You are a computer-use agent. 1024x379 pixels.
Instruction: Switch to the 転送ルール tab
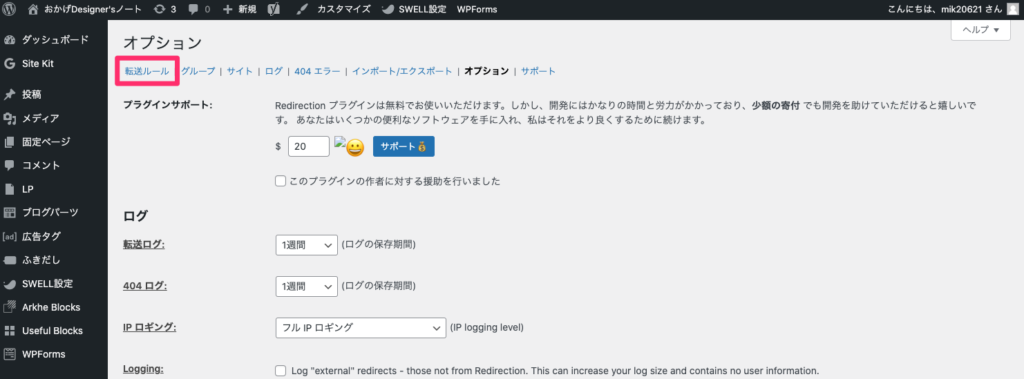click(x=147, y=71)
